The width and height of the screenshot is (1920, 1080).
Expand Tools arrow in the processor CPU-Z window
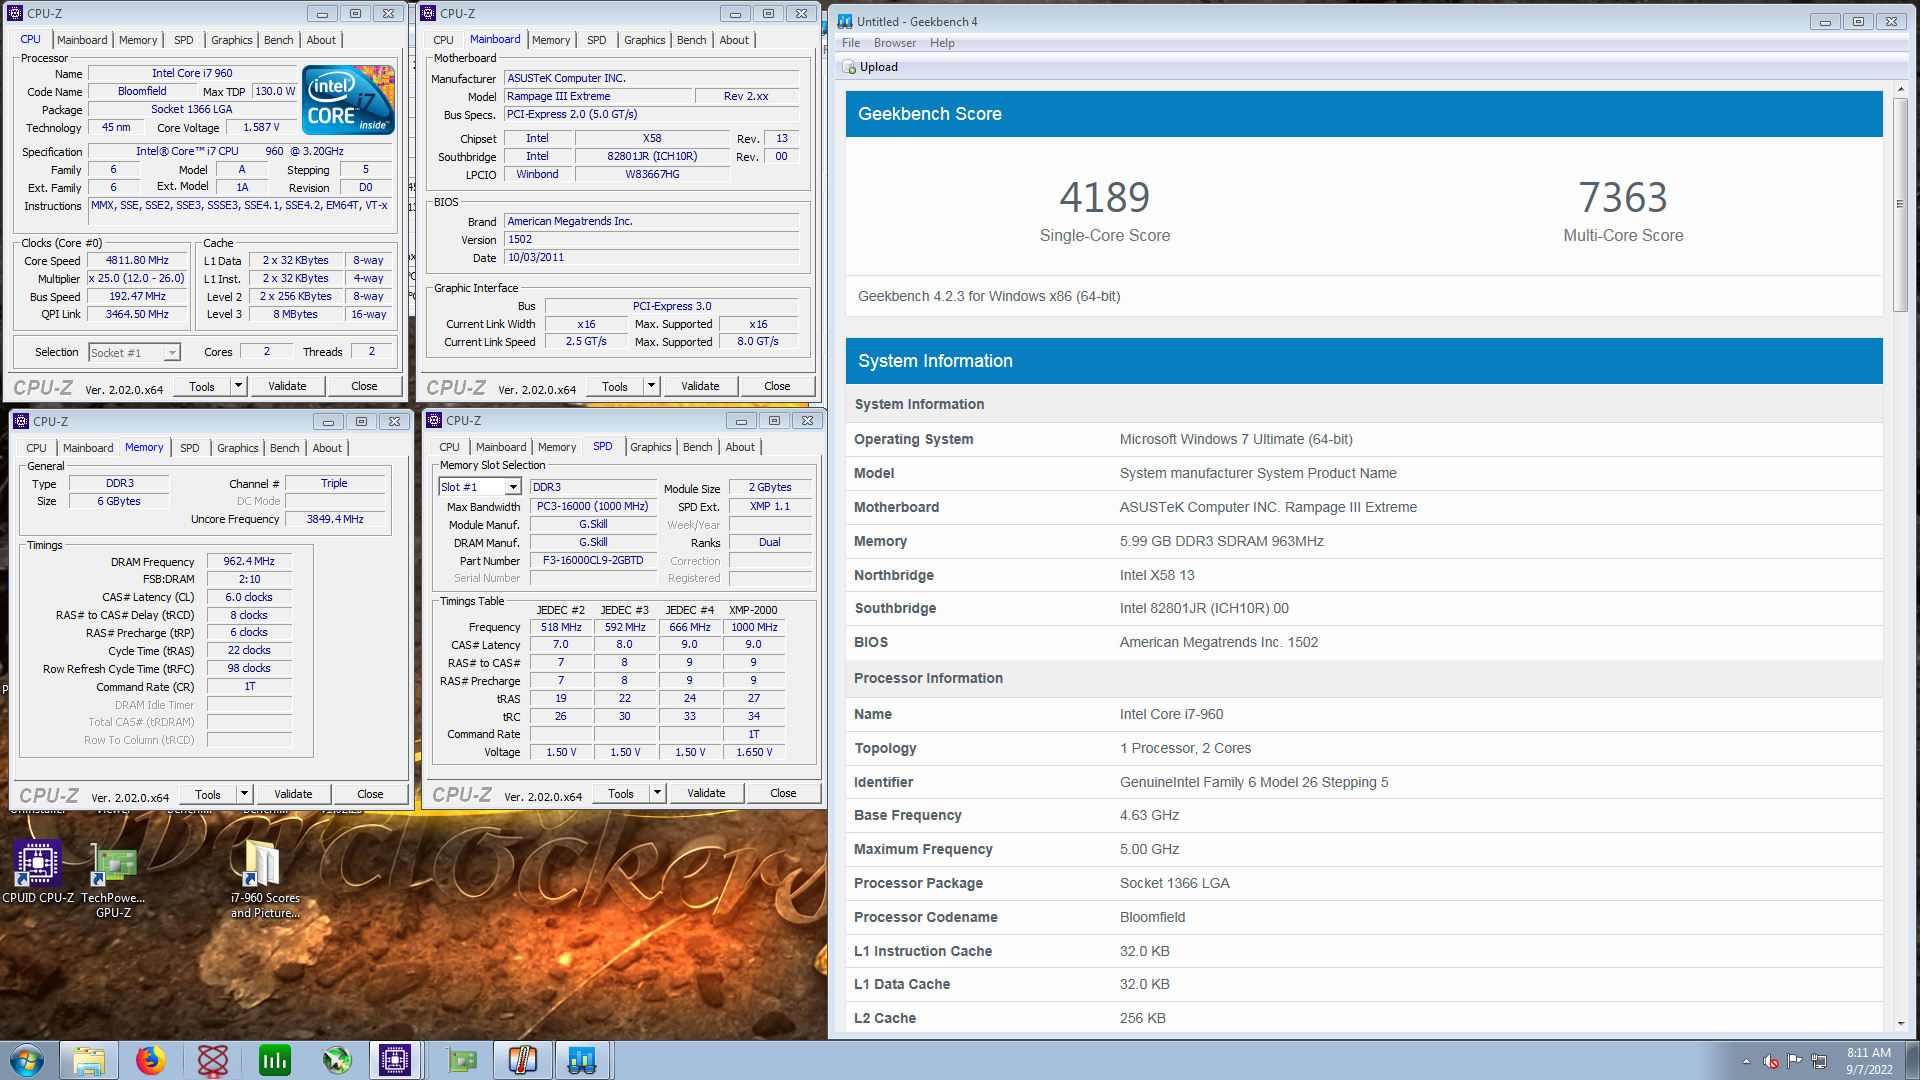tap(238, 386)
